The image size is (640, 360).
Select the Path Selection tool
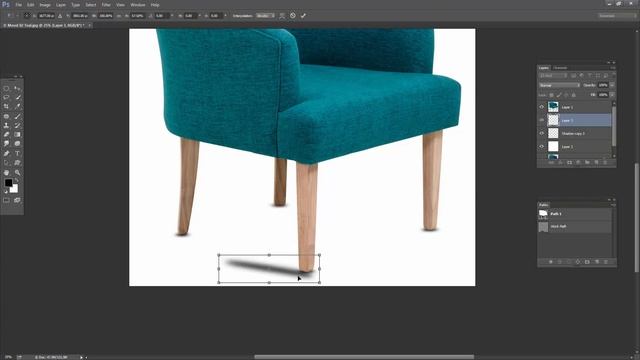[x=6, y=163]
